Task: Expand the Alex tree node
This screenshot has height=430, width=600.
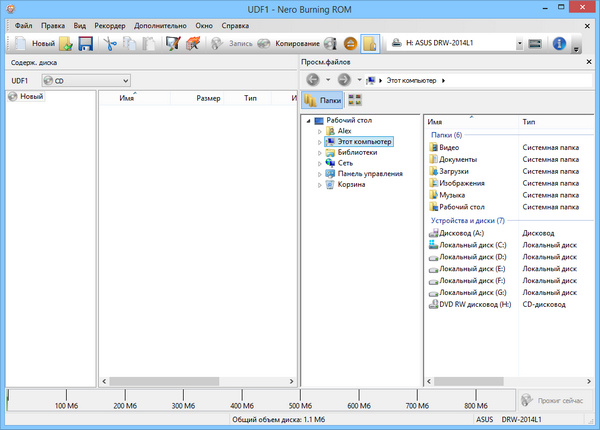Action: [x=319, y=130]
